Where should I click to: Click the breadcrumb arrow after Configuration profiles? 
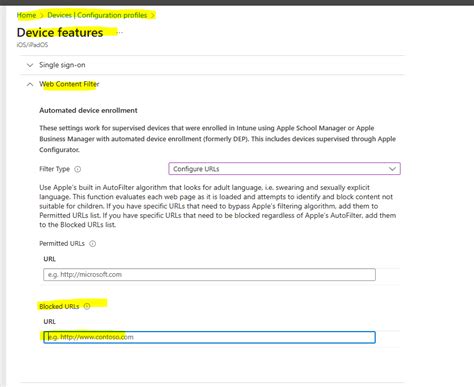[152, 15]
